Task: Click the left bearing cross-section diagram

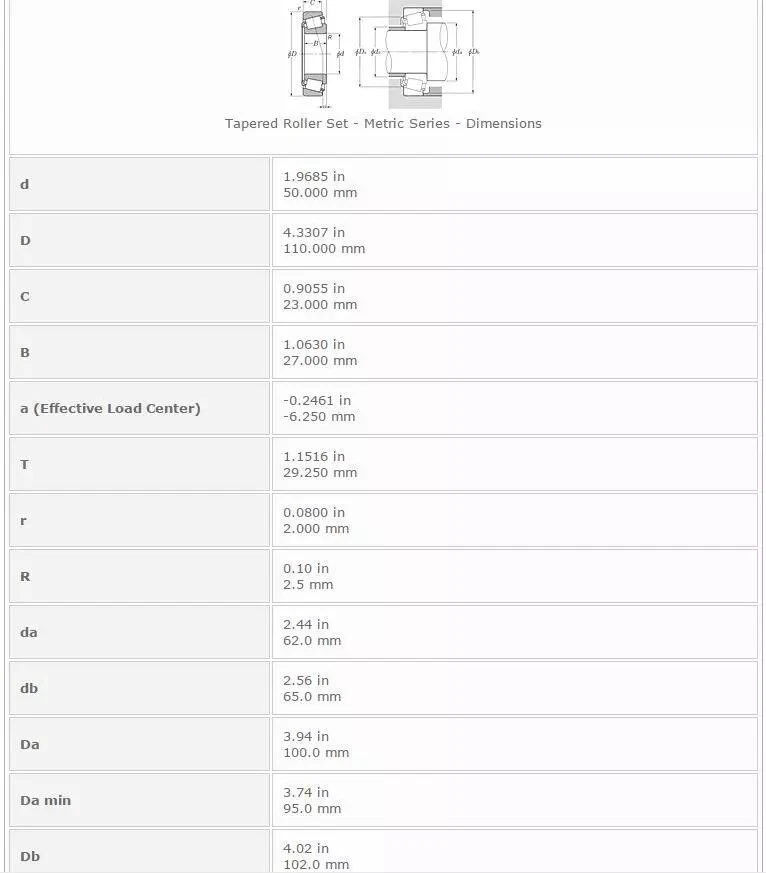Action: tap(315, 54)
